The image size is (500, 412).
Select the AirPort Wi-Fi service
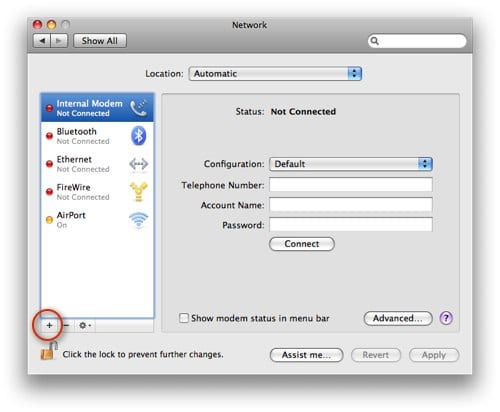tap(97, 220)
